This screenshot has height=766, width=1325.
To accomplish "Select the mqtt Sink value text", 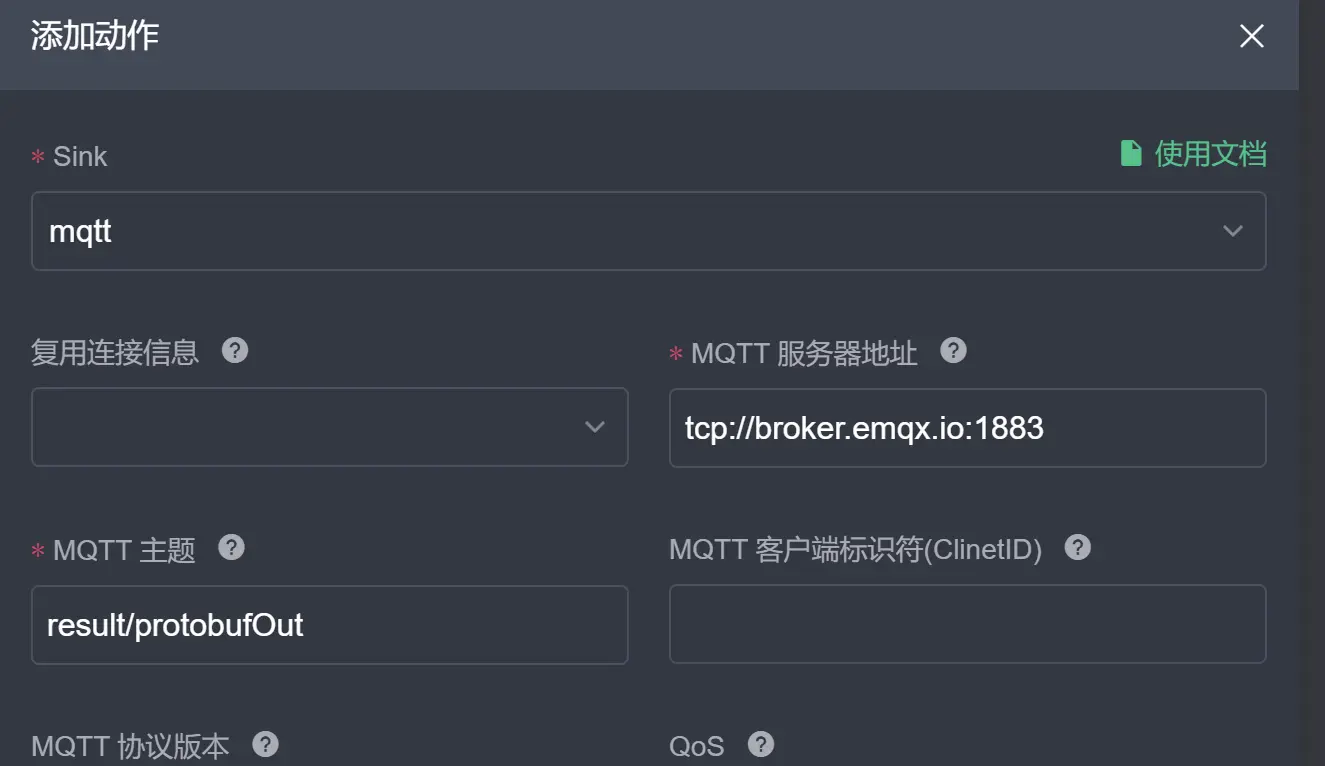I will 80,231.
